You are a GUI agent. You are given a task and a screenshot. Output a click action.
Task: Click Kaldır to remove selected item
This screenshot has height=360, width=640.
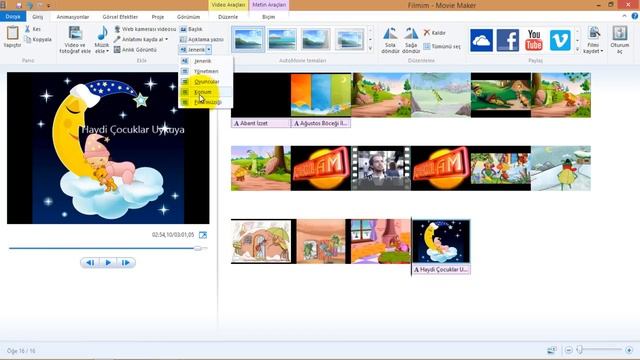tap(434, 32)
